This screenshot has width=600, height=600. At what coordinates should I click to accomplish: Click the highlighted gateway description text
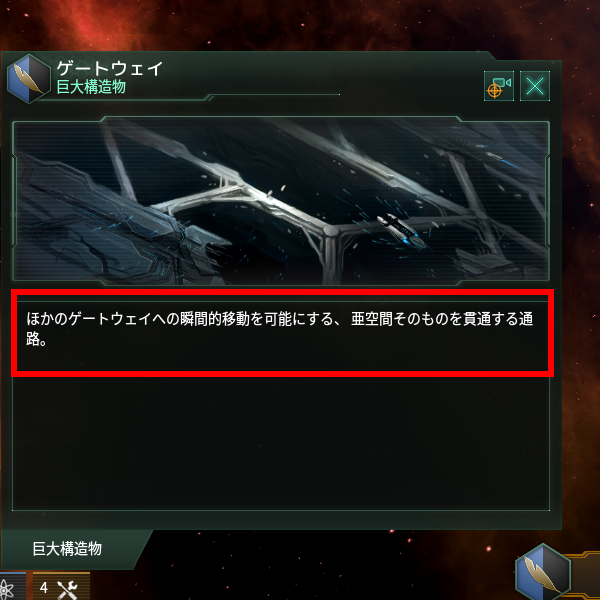(280, 329)
